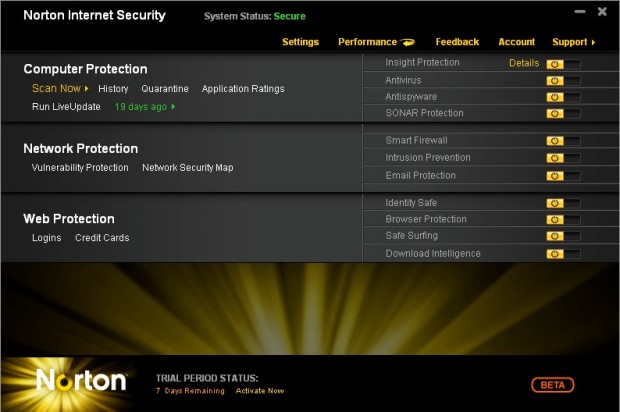The image size is (620, 412).
Task: Expand the 19 days ago status
Action: [145, 107]
